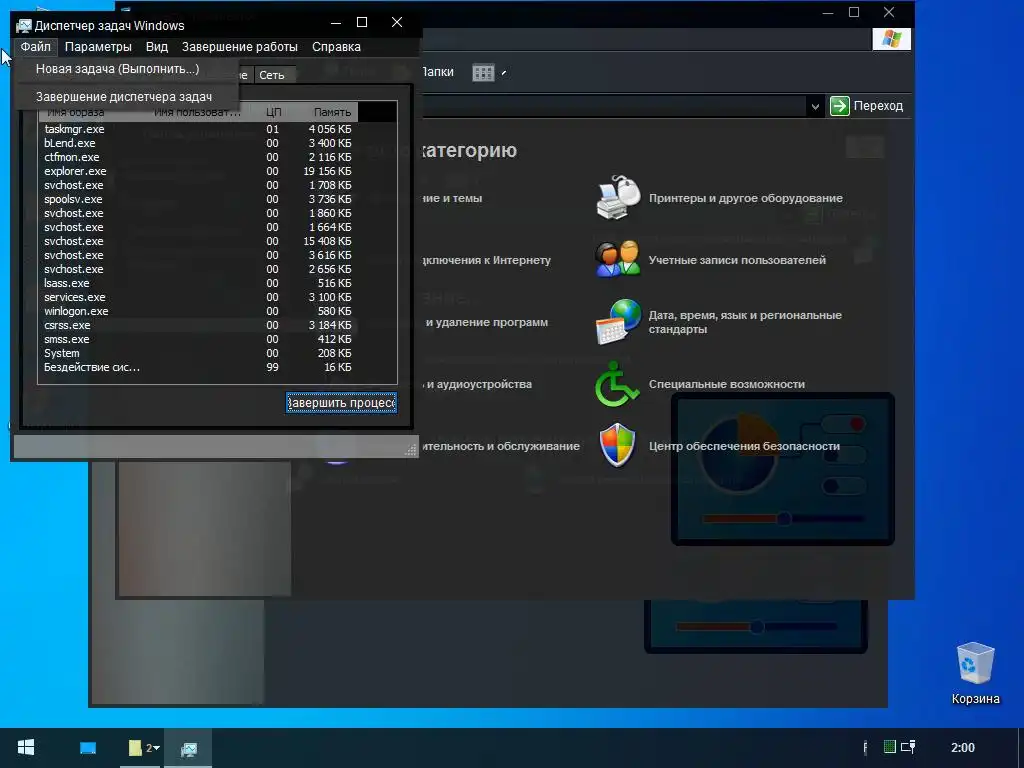Select the ctfmon.exe process row
This screenshot has width=1024, height=768.
pos(198,157)
